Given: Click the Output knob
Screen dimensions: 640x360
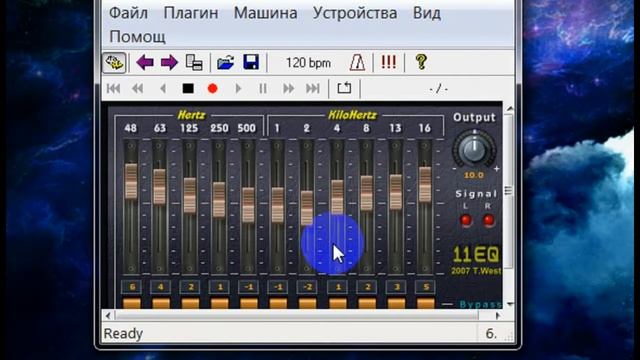Looking at the screenshot, I should (x=474, y=150).
